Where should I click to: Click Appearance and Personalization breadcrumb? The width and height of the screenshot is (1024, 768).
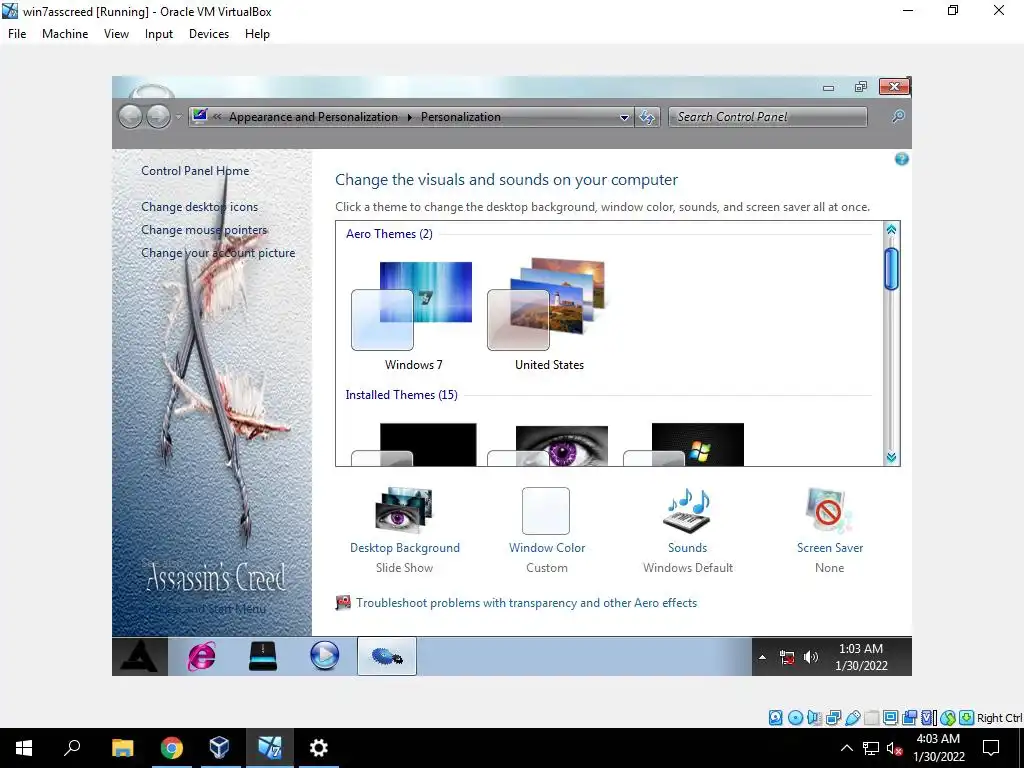pyautogui.click(x=313, y=117)
